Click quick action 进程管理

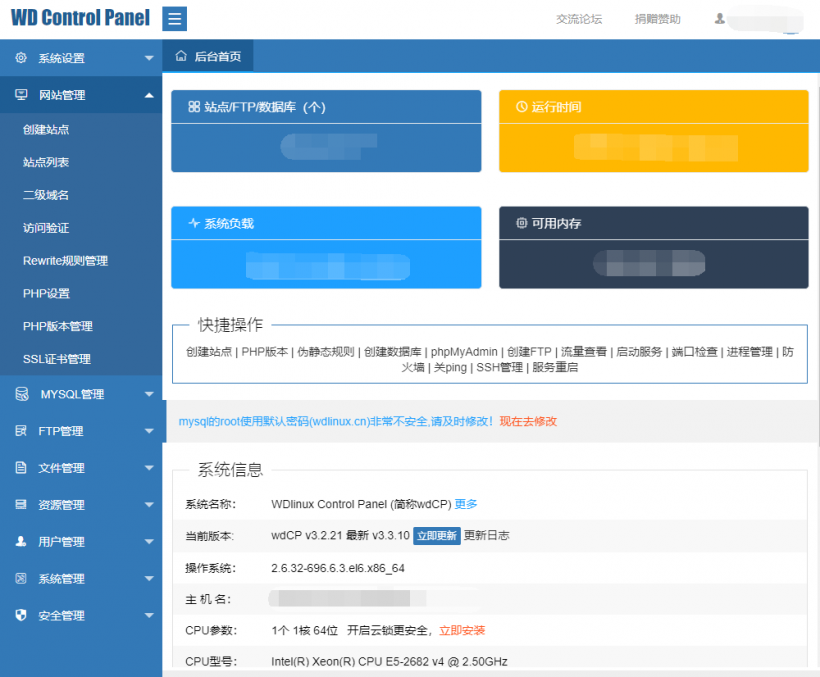pos(749,352)
